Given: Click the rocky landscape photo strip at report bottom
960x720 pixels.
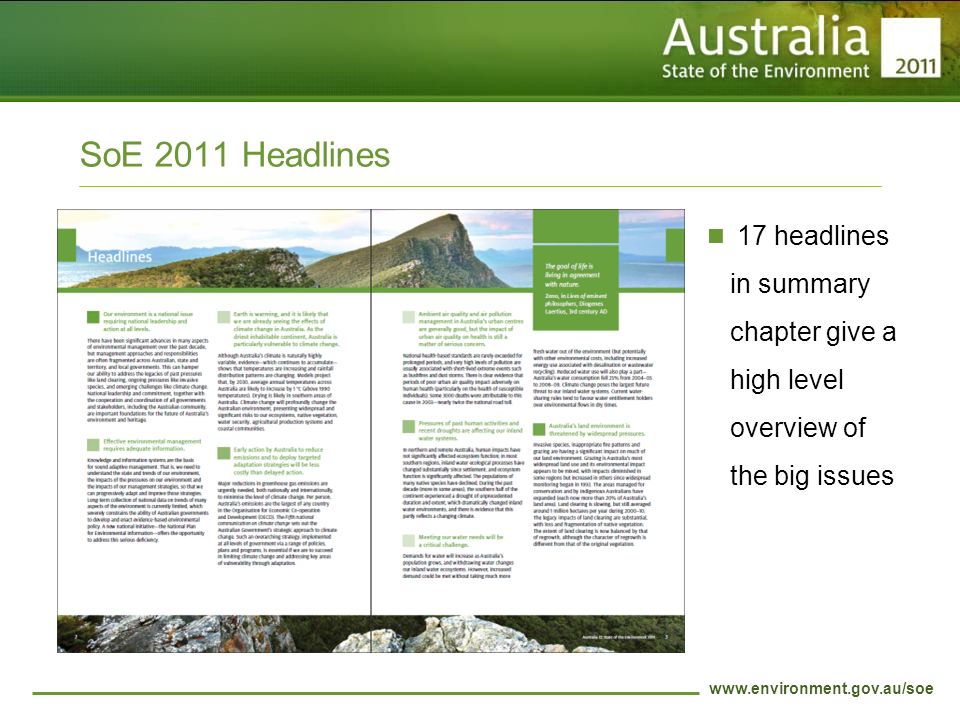Looking at the screenshot, I should tap(371, 634).
